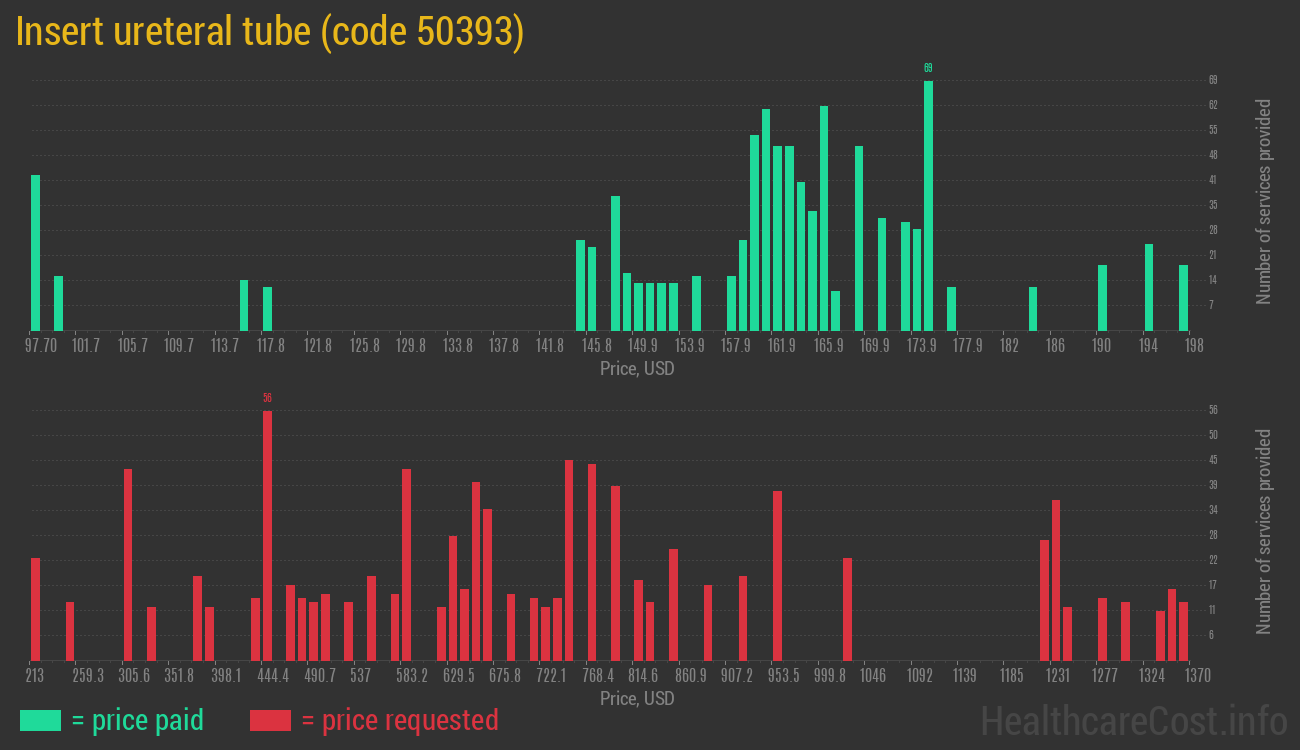
Task: Click the '= price paid' legend text
Action: pos(138,720)
